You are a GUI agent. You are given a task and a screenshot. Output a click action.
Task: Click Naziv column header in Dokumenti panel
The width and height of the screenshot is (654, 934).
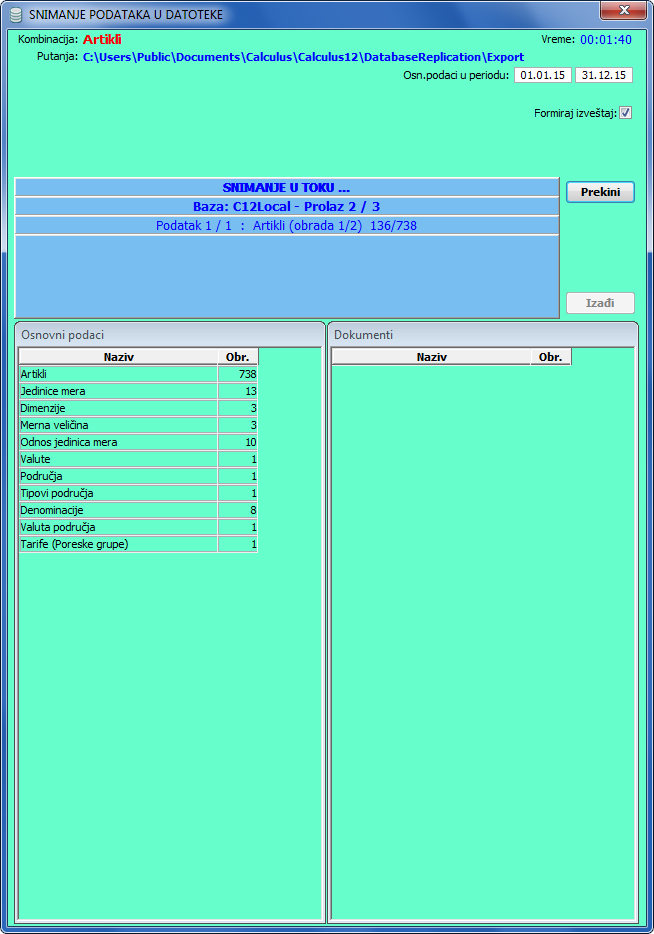click(431, 357)
